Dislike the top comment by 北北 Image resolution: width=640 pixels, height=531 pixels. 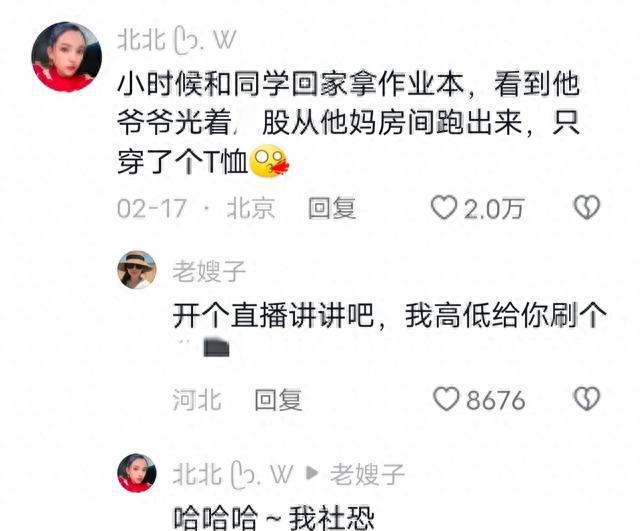[x=587, y=207]
